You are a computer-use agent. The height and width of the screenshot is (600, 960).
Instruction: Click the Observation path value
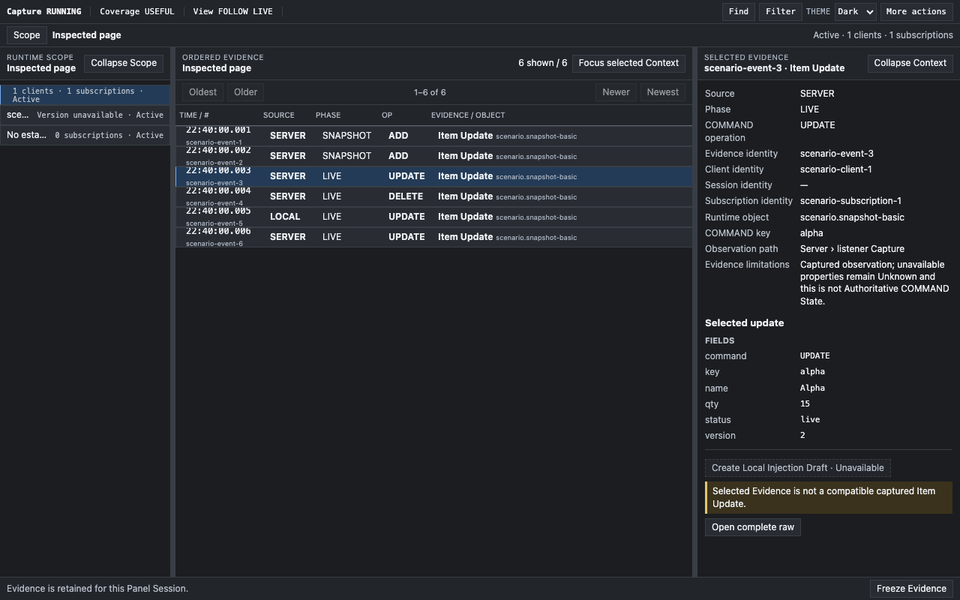tap(852, 249)
